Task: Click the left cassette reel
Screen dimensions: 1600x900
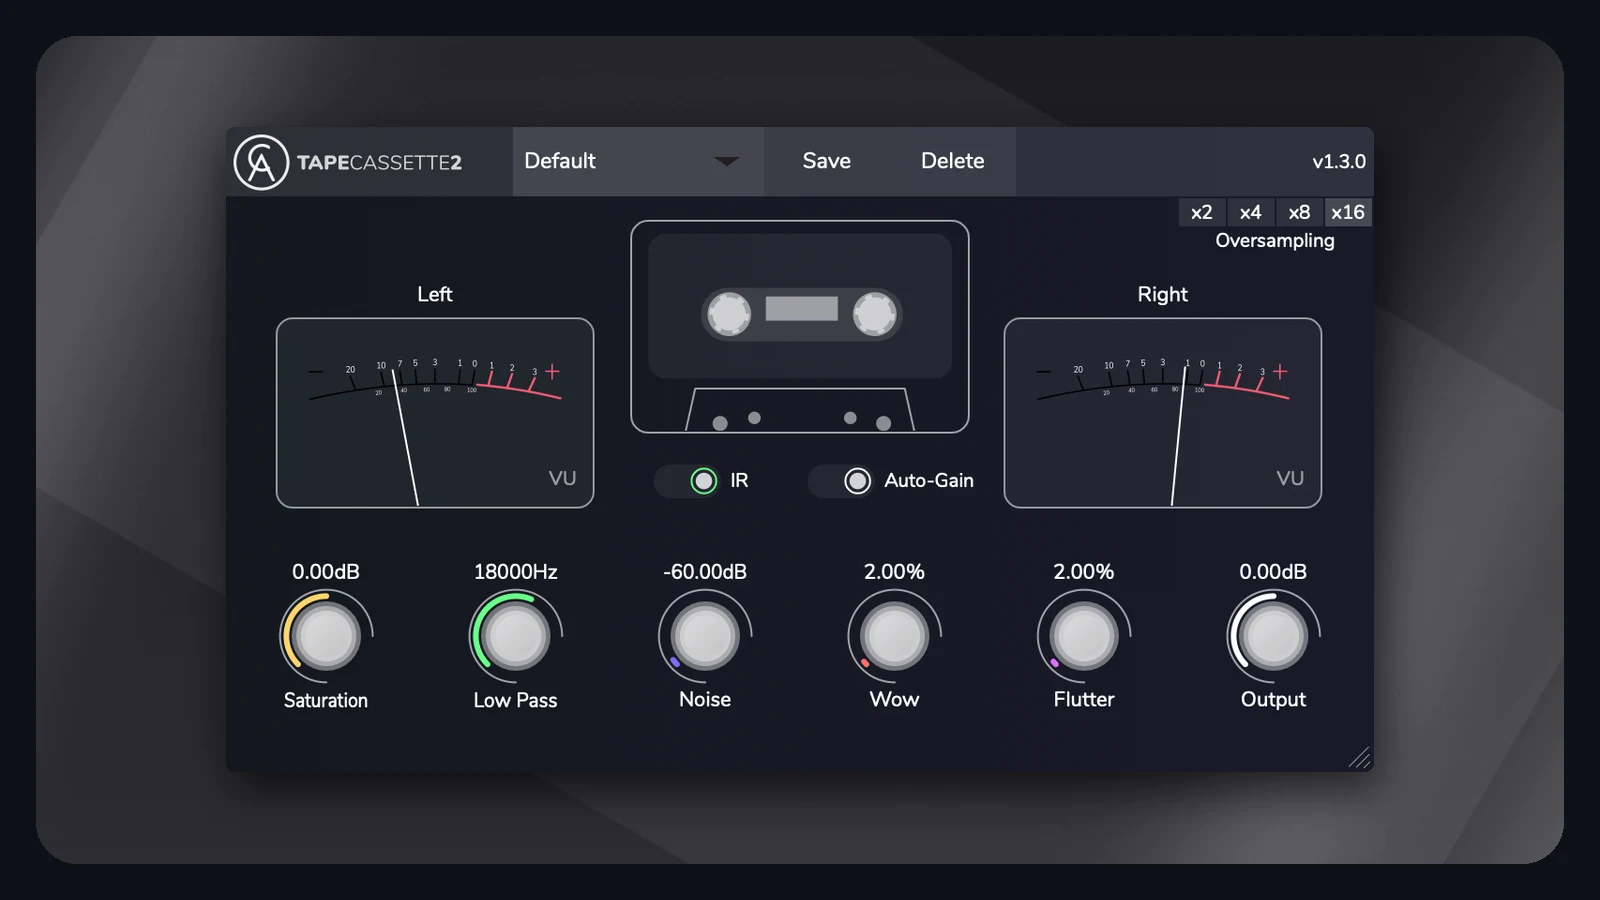Action: click(x=729, y=314)
